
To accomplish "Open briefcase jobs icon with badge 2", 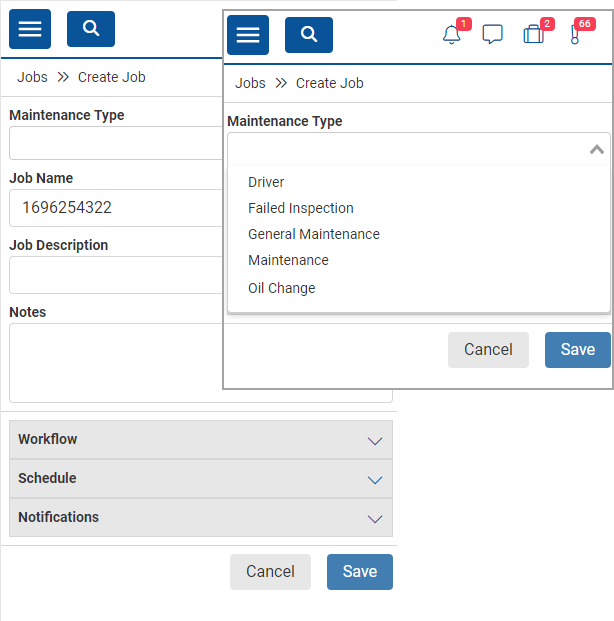I will [x=534, y=34].
